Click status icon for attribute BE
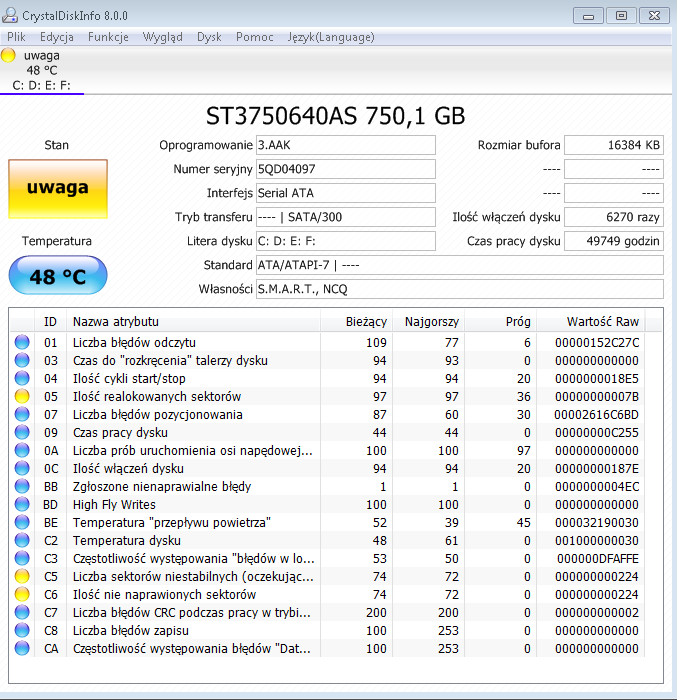This screenshot has height=700, width=677. coord(22,522)
